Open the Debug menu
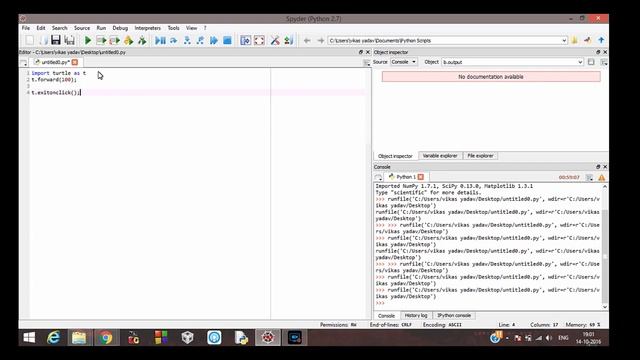640x360 pixels. pos(120,28)
